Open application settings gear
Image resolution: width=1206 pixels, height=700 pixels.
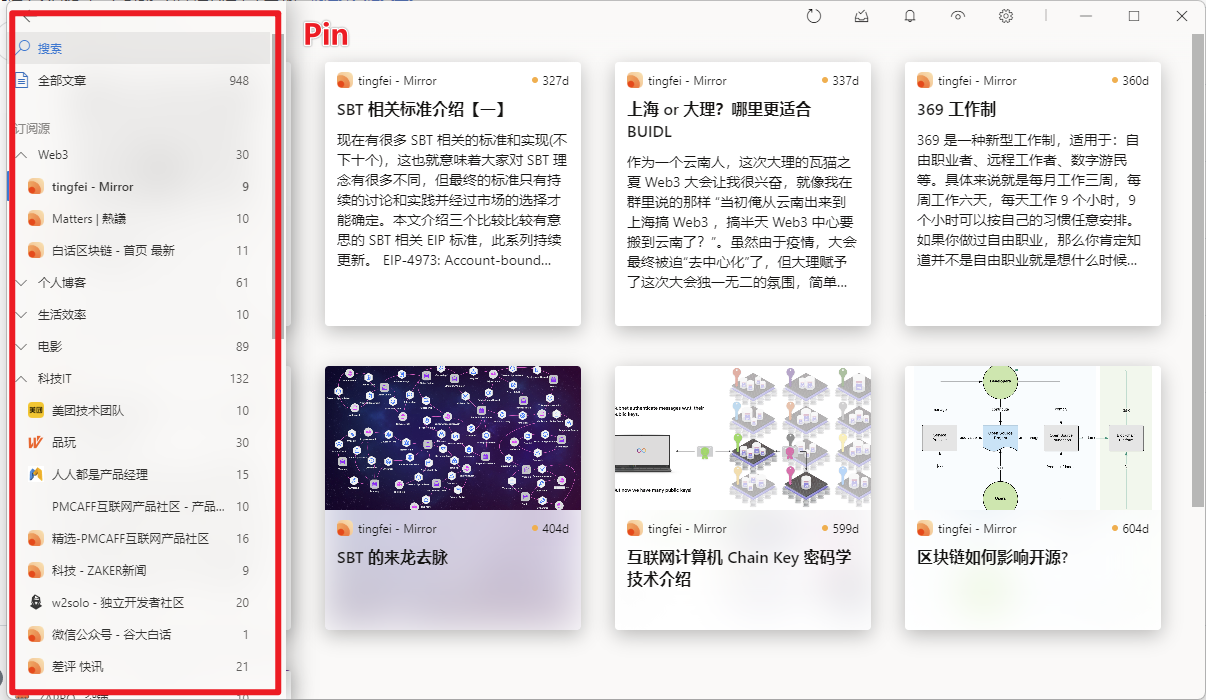[1005, 16]
